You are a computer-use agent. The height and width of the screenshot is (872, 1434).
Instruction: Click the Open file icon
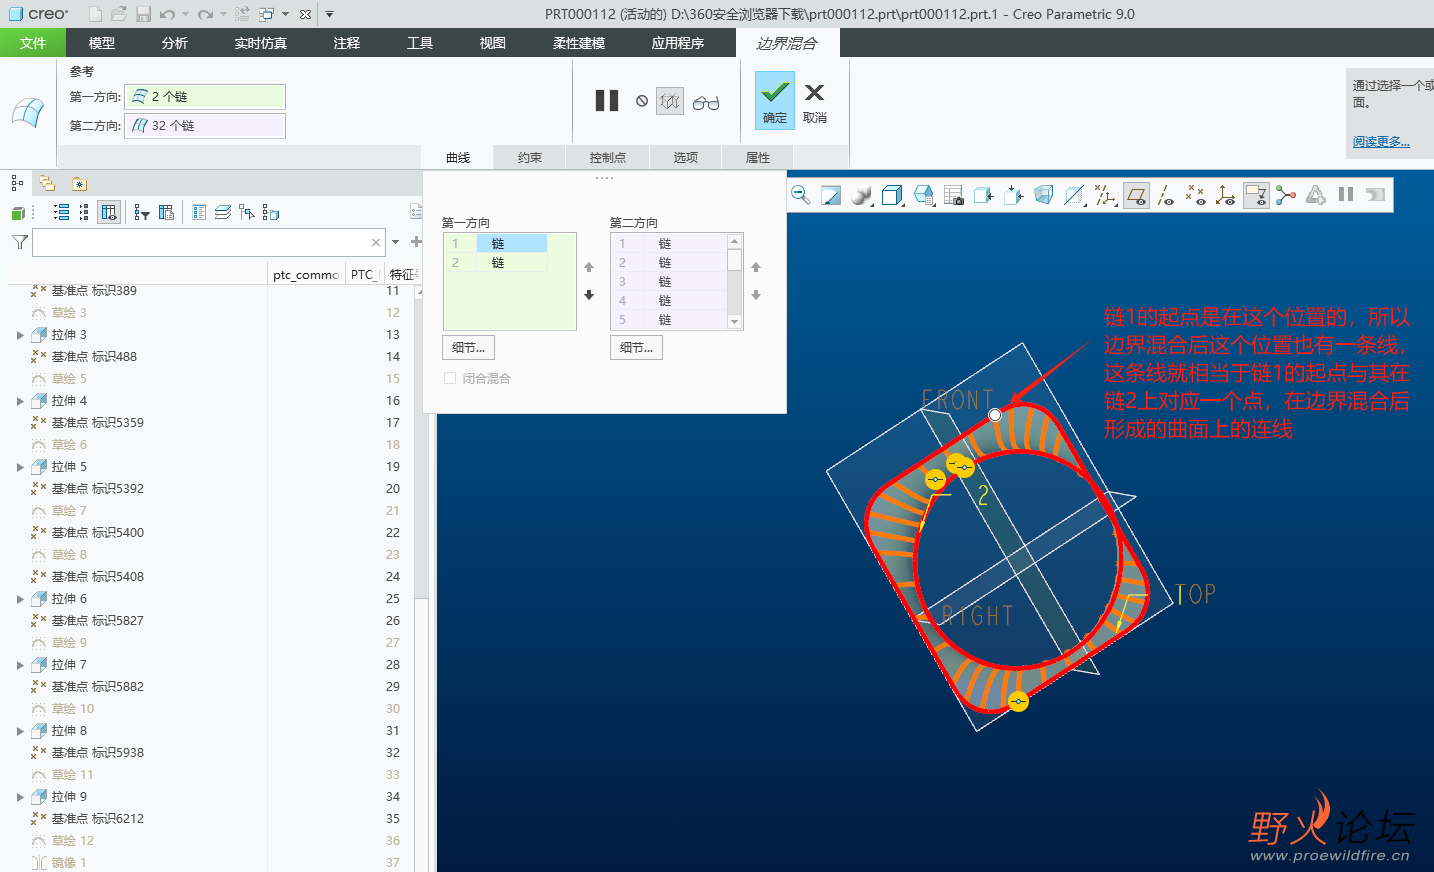tap(119, 14)
